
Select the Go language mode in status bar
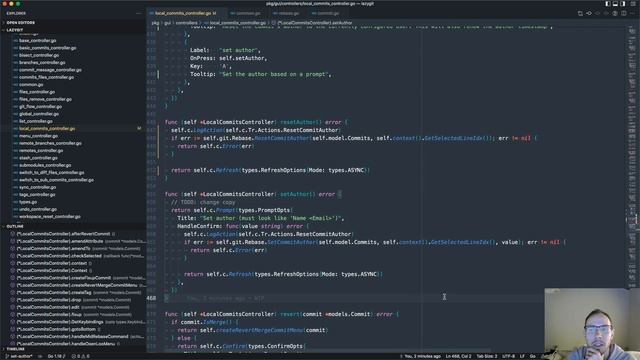click(x=533, y=356)
